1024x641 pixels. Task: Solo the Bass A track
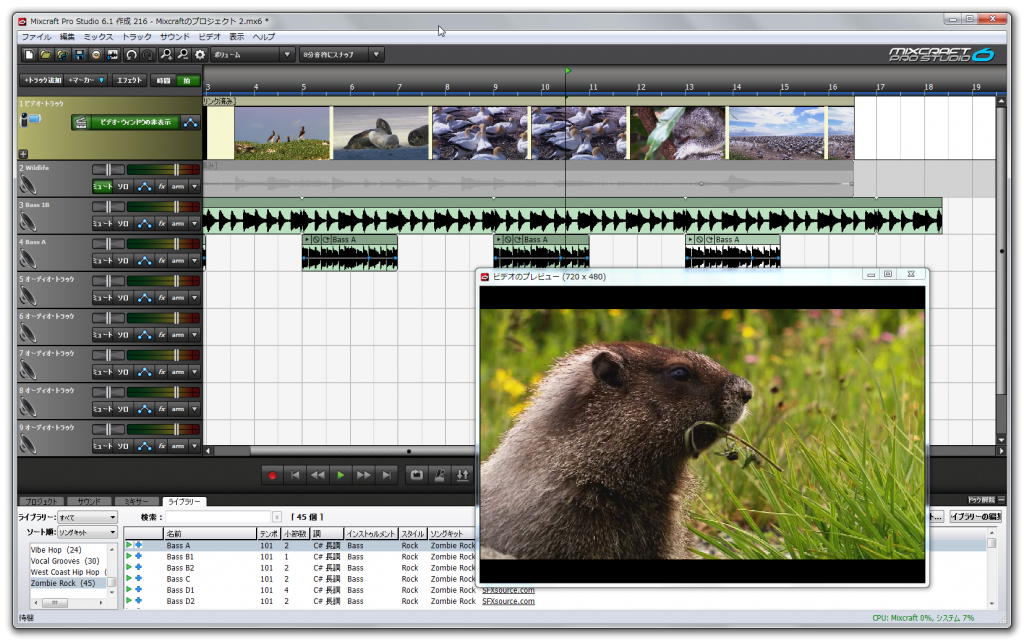[x=123, y=261]
